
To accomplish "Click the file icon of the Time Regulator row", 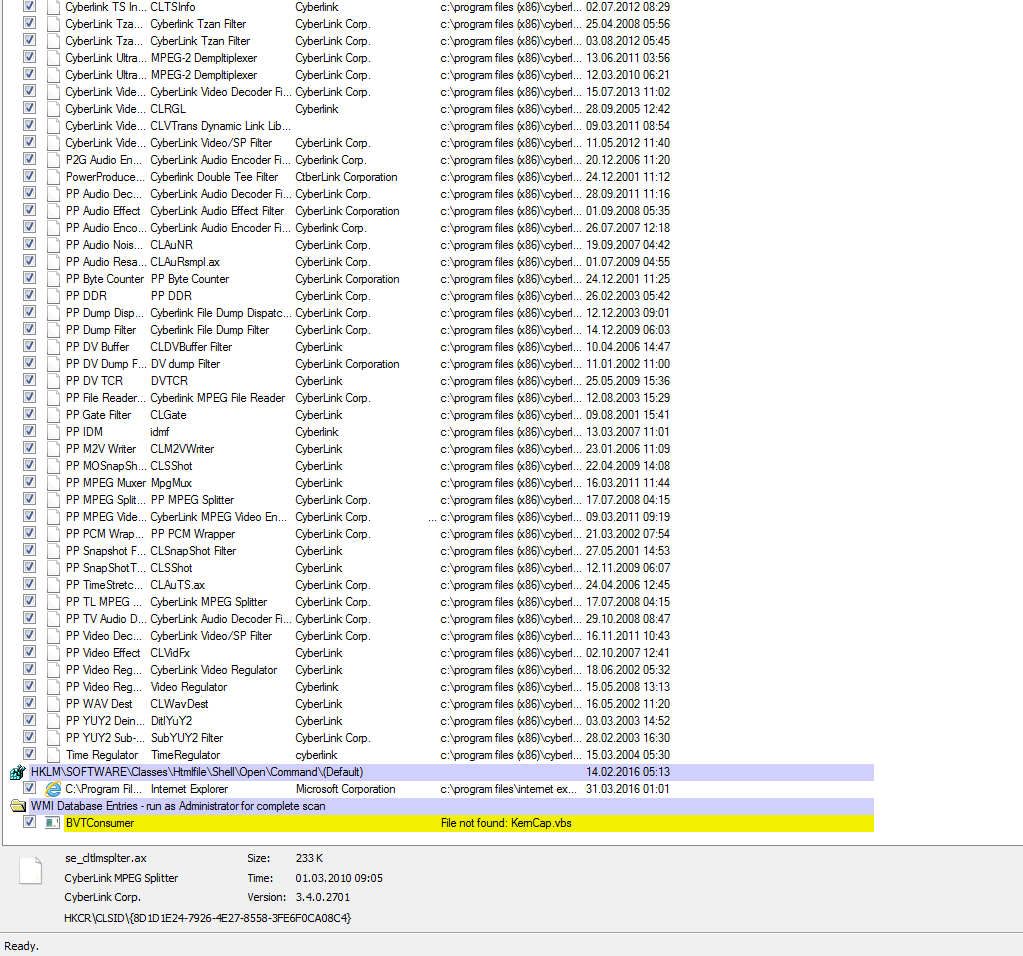I will click(x=53, y=755).
